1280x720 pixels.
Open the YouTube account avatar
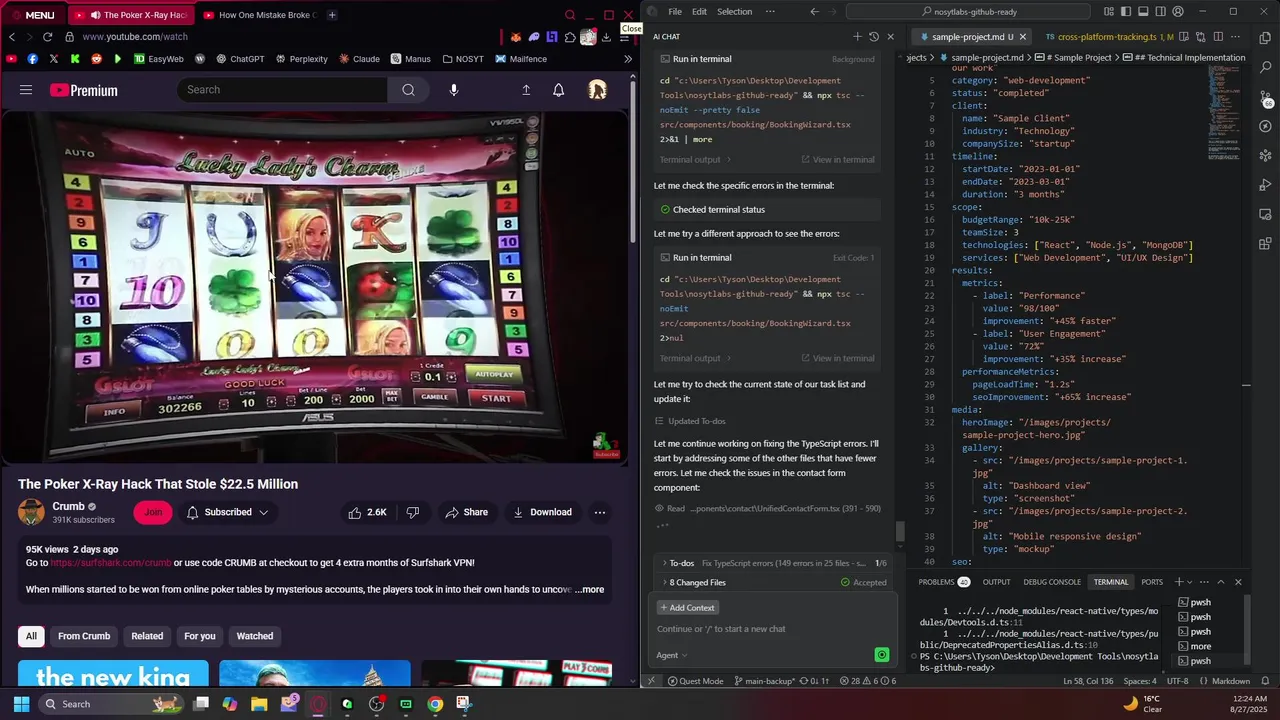598,90
